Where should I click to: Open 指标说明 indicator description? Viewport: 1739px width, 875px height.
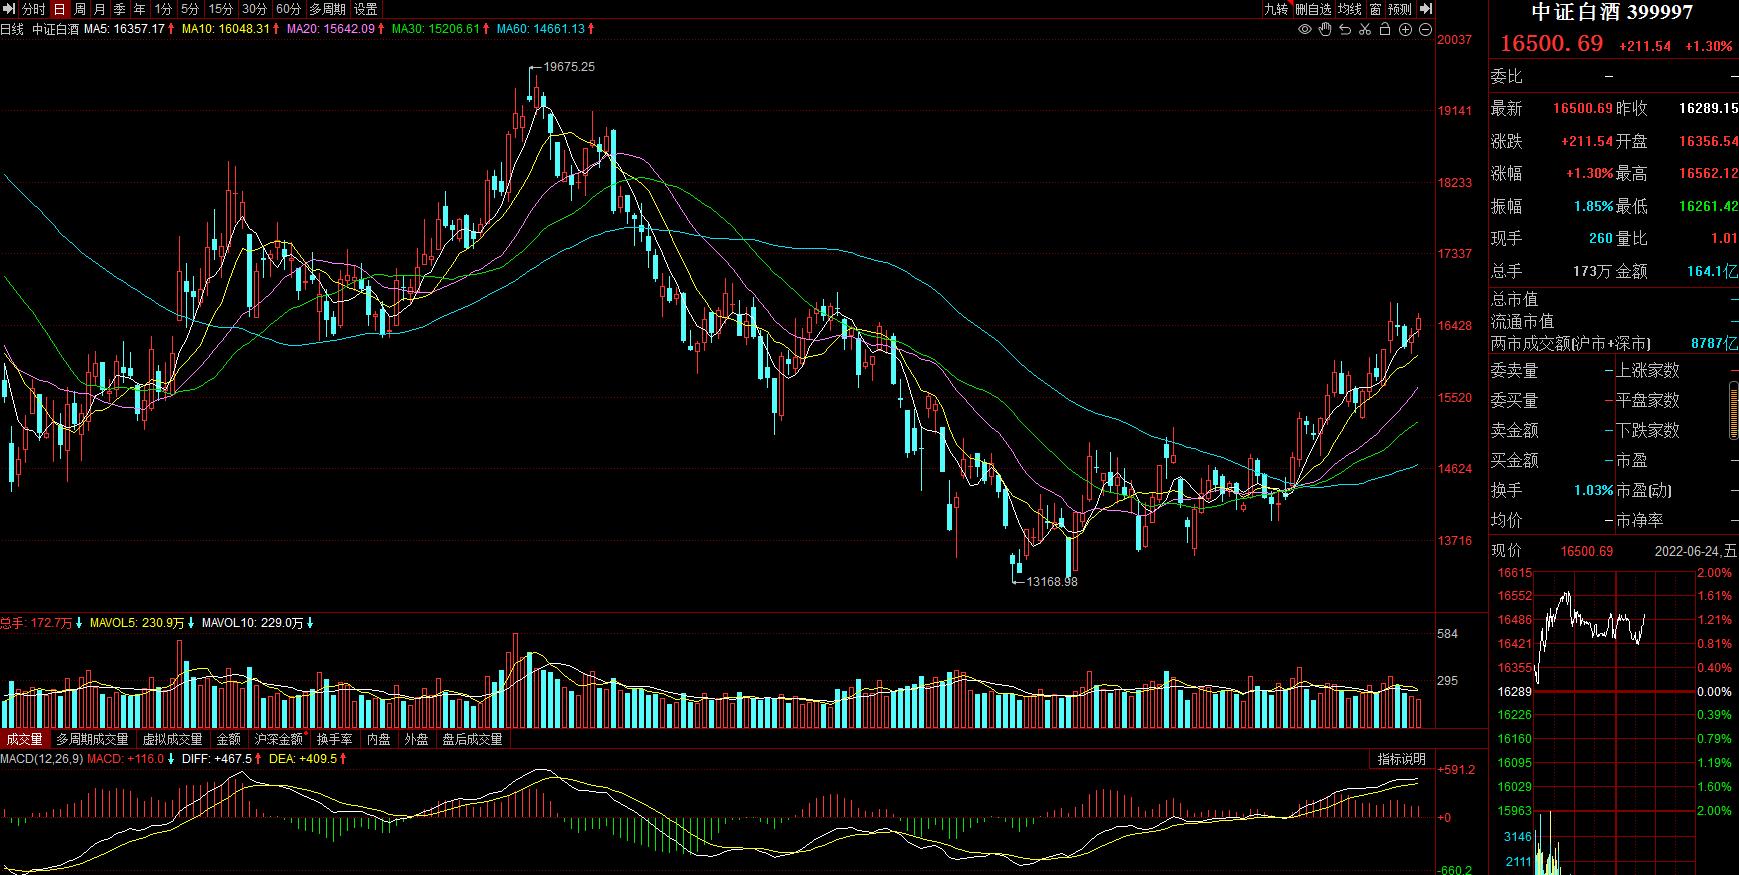tap(1402, 759)
